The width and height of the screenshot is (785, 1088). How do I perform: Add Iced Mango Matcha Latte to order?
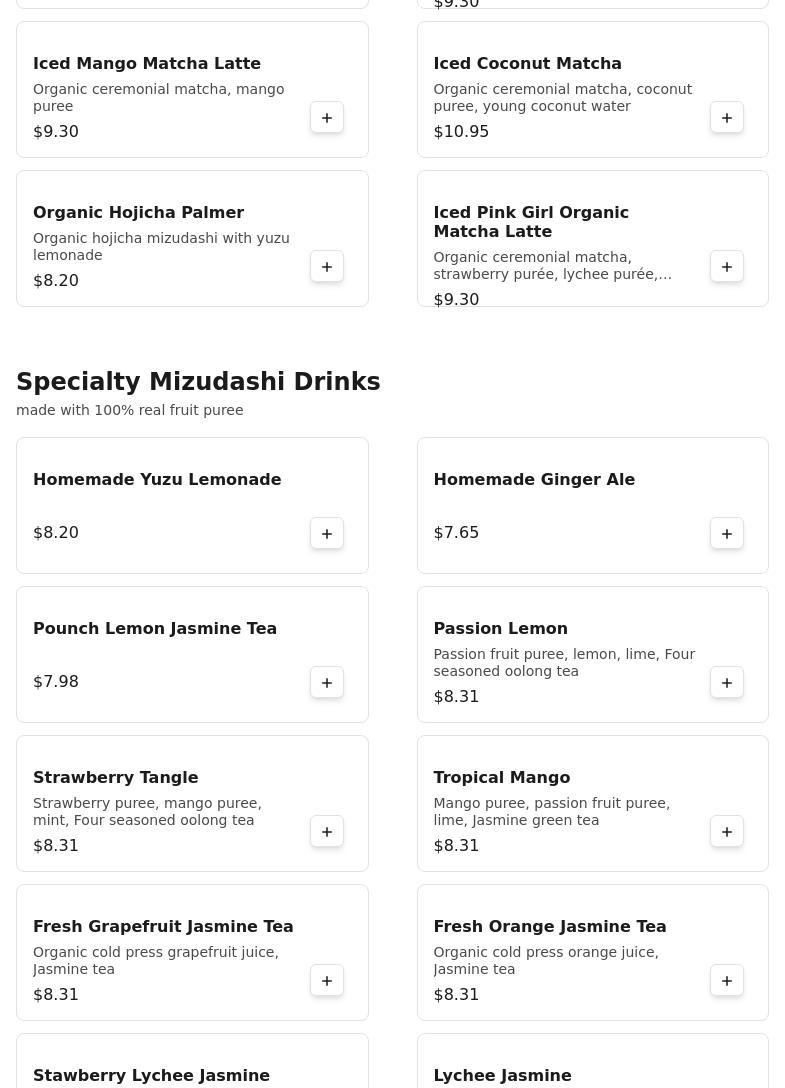[327, 118]
